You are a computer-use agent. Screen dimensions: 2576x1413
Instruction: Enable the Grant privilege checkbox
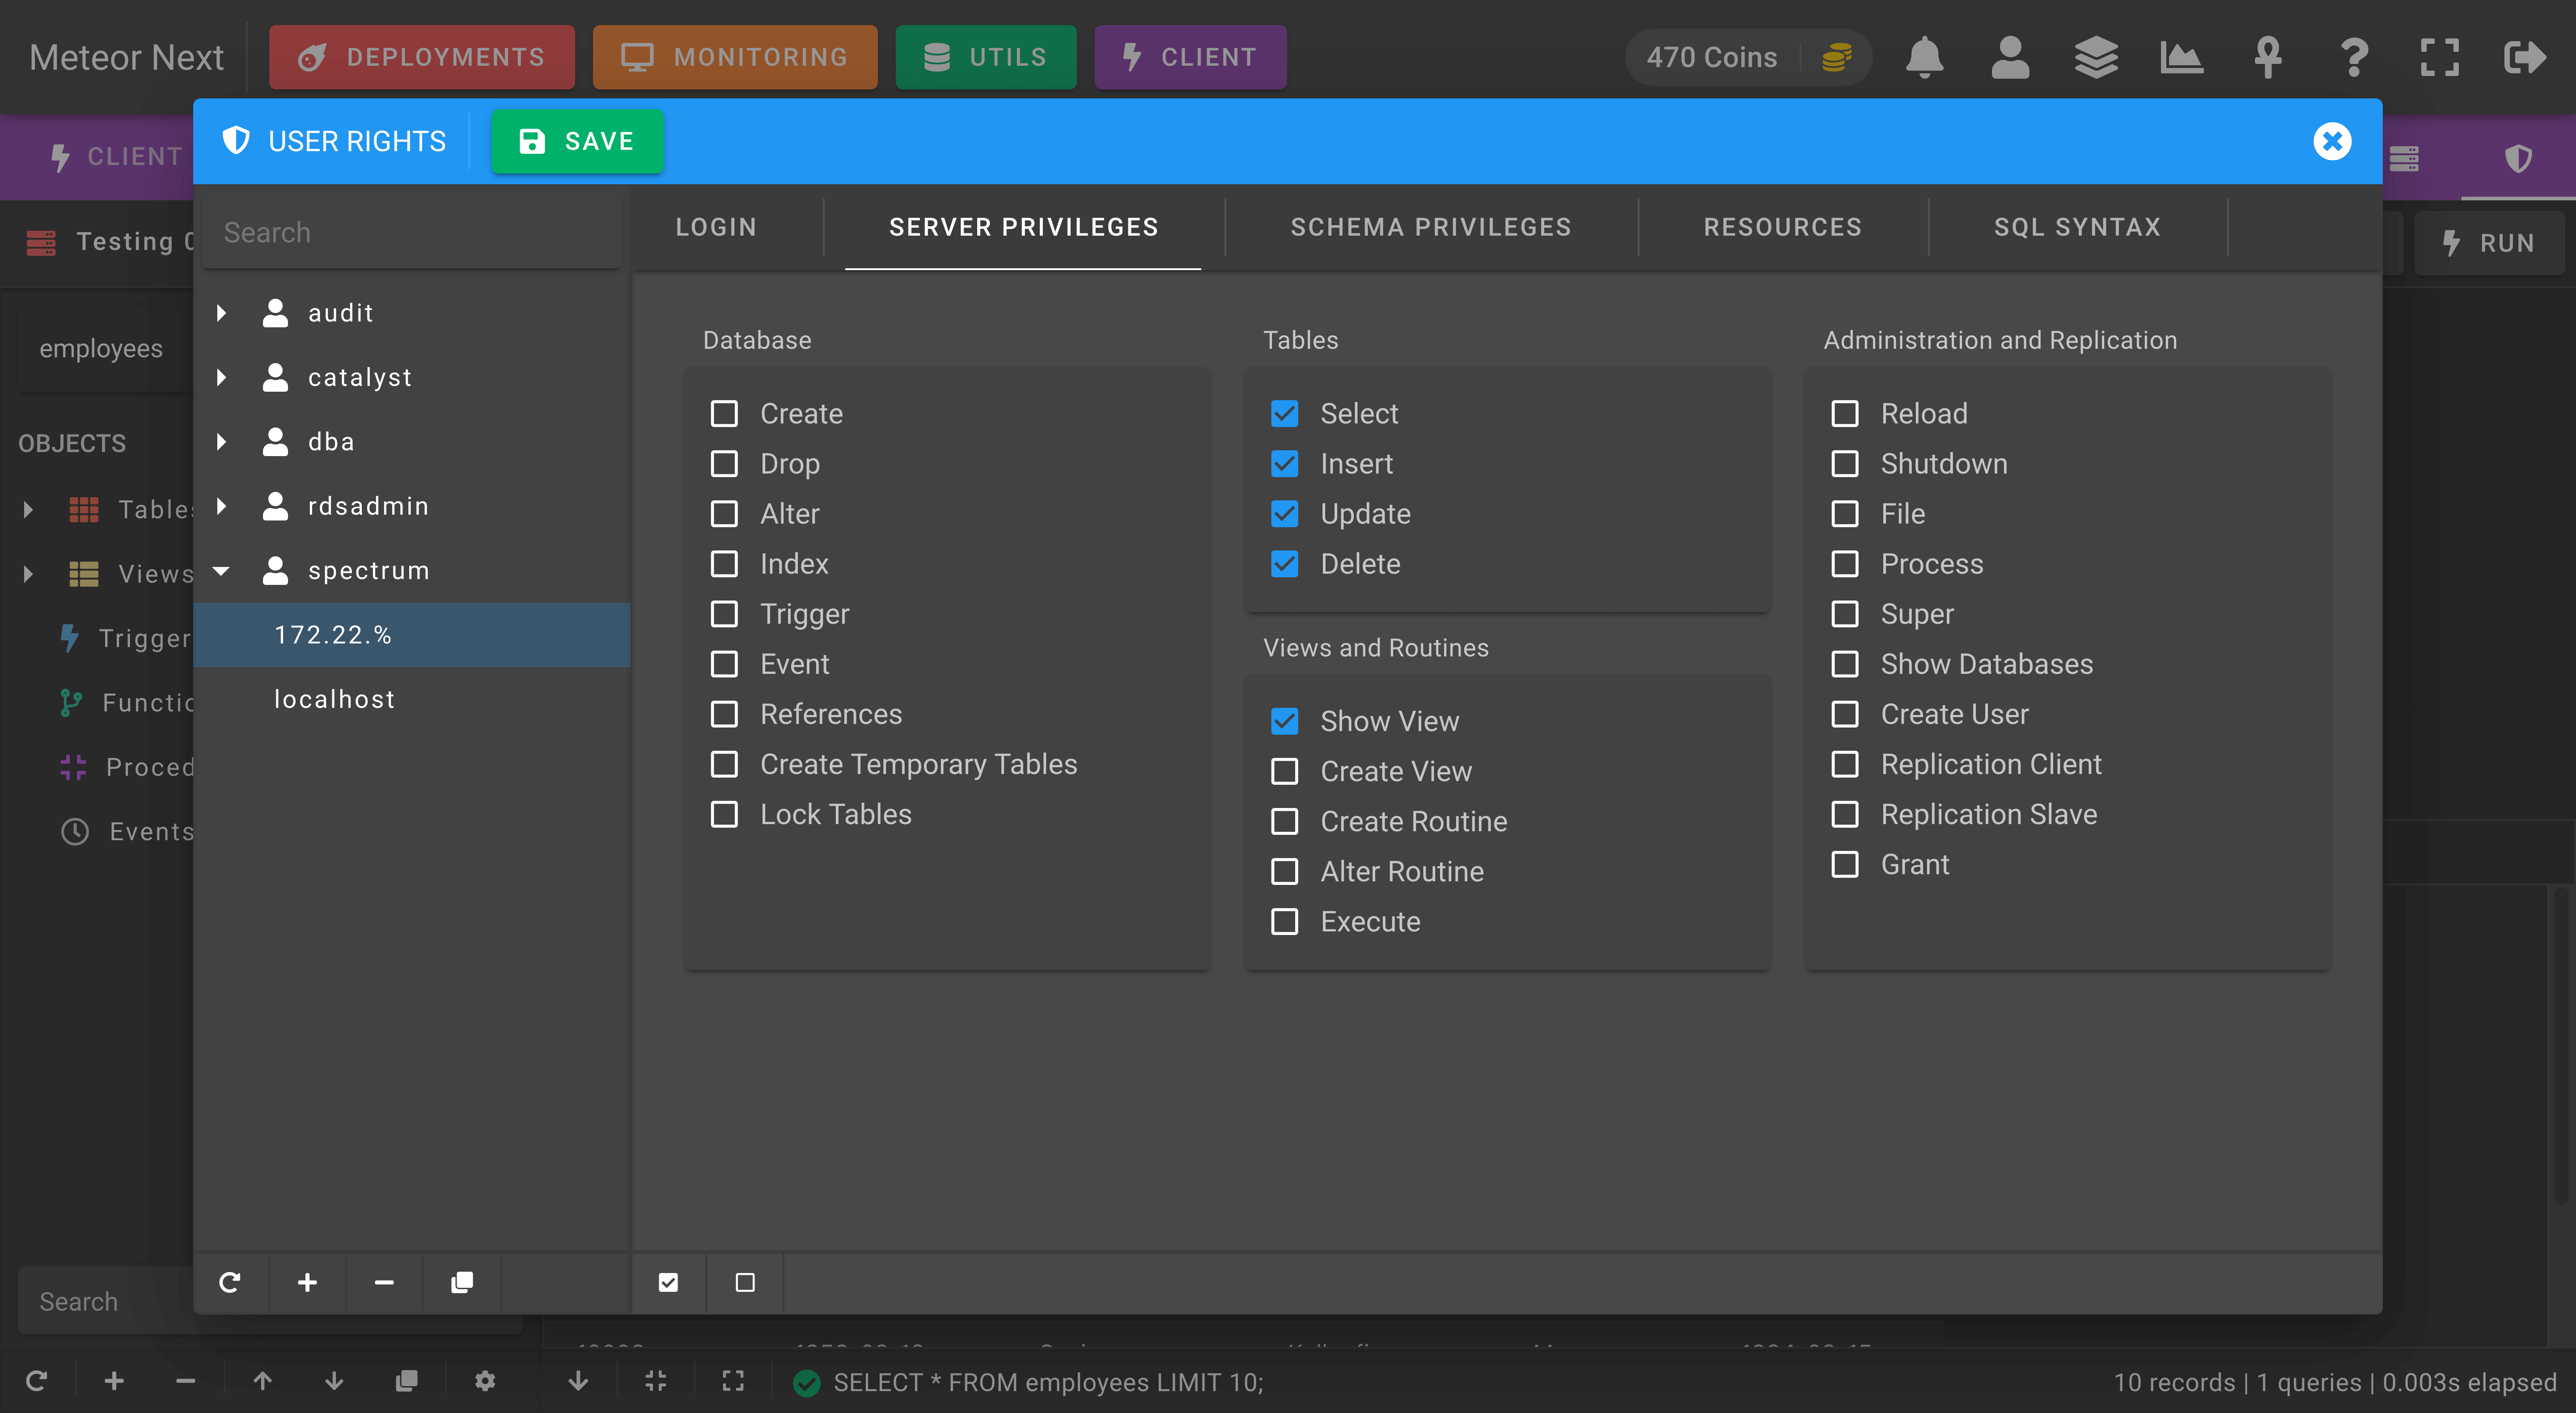[1845, 864]
